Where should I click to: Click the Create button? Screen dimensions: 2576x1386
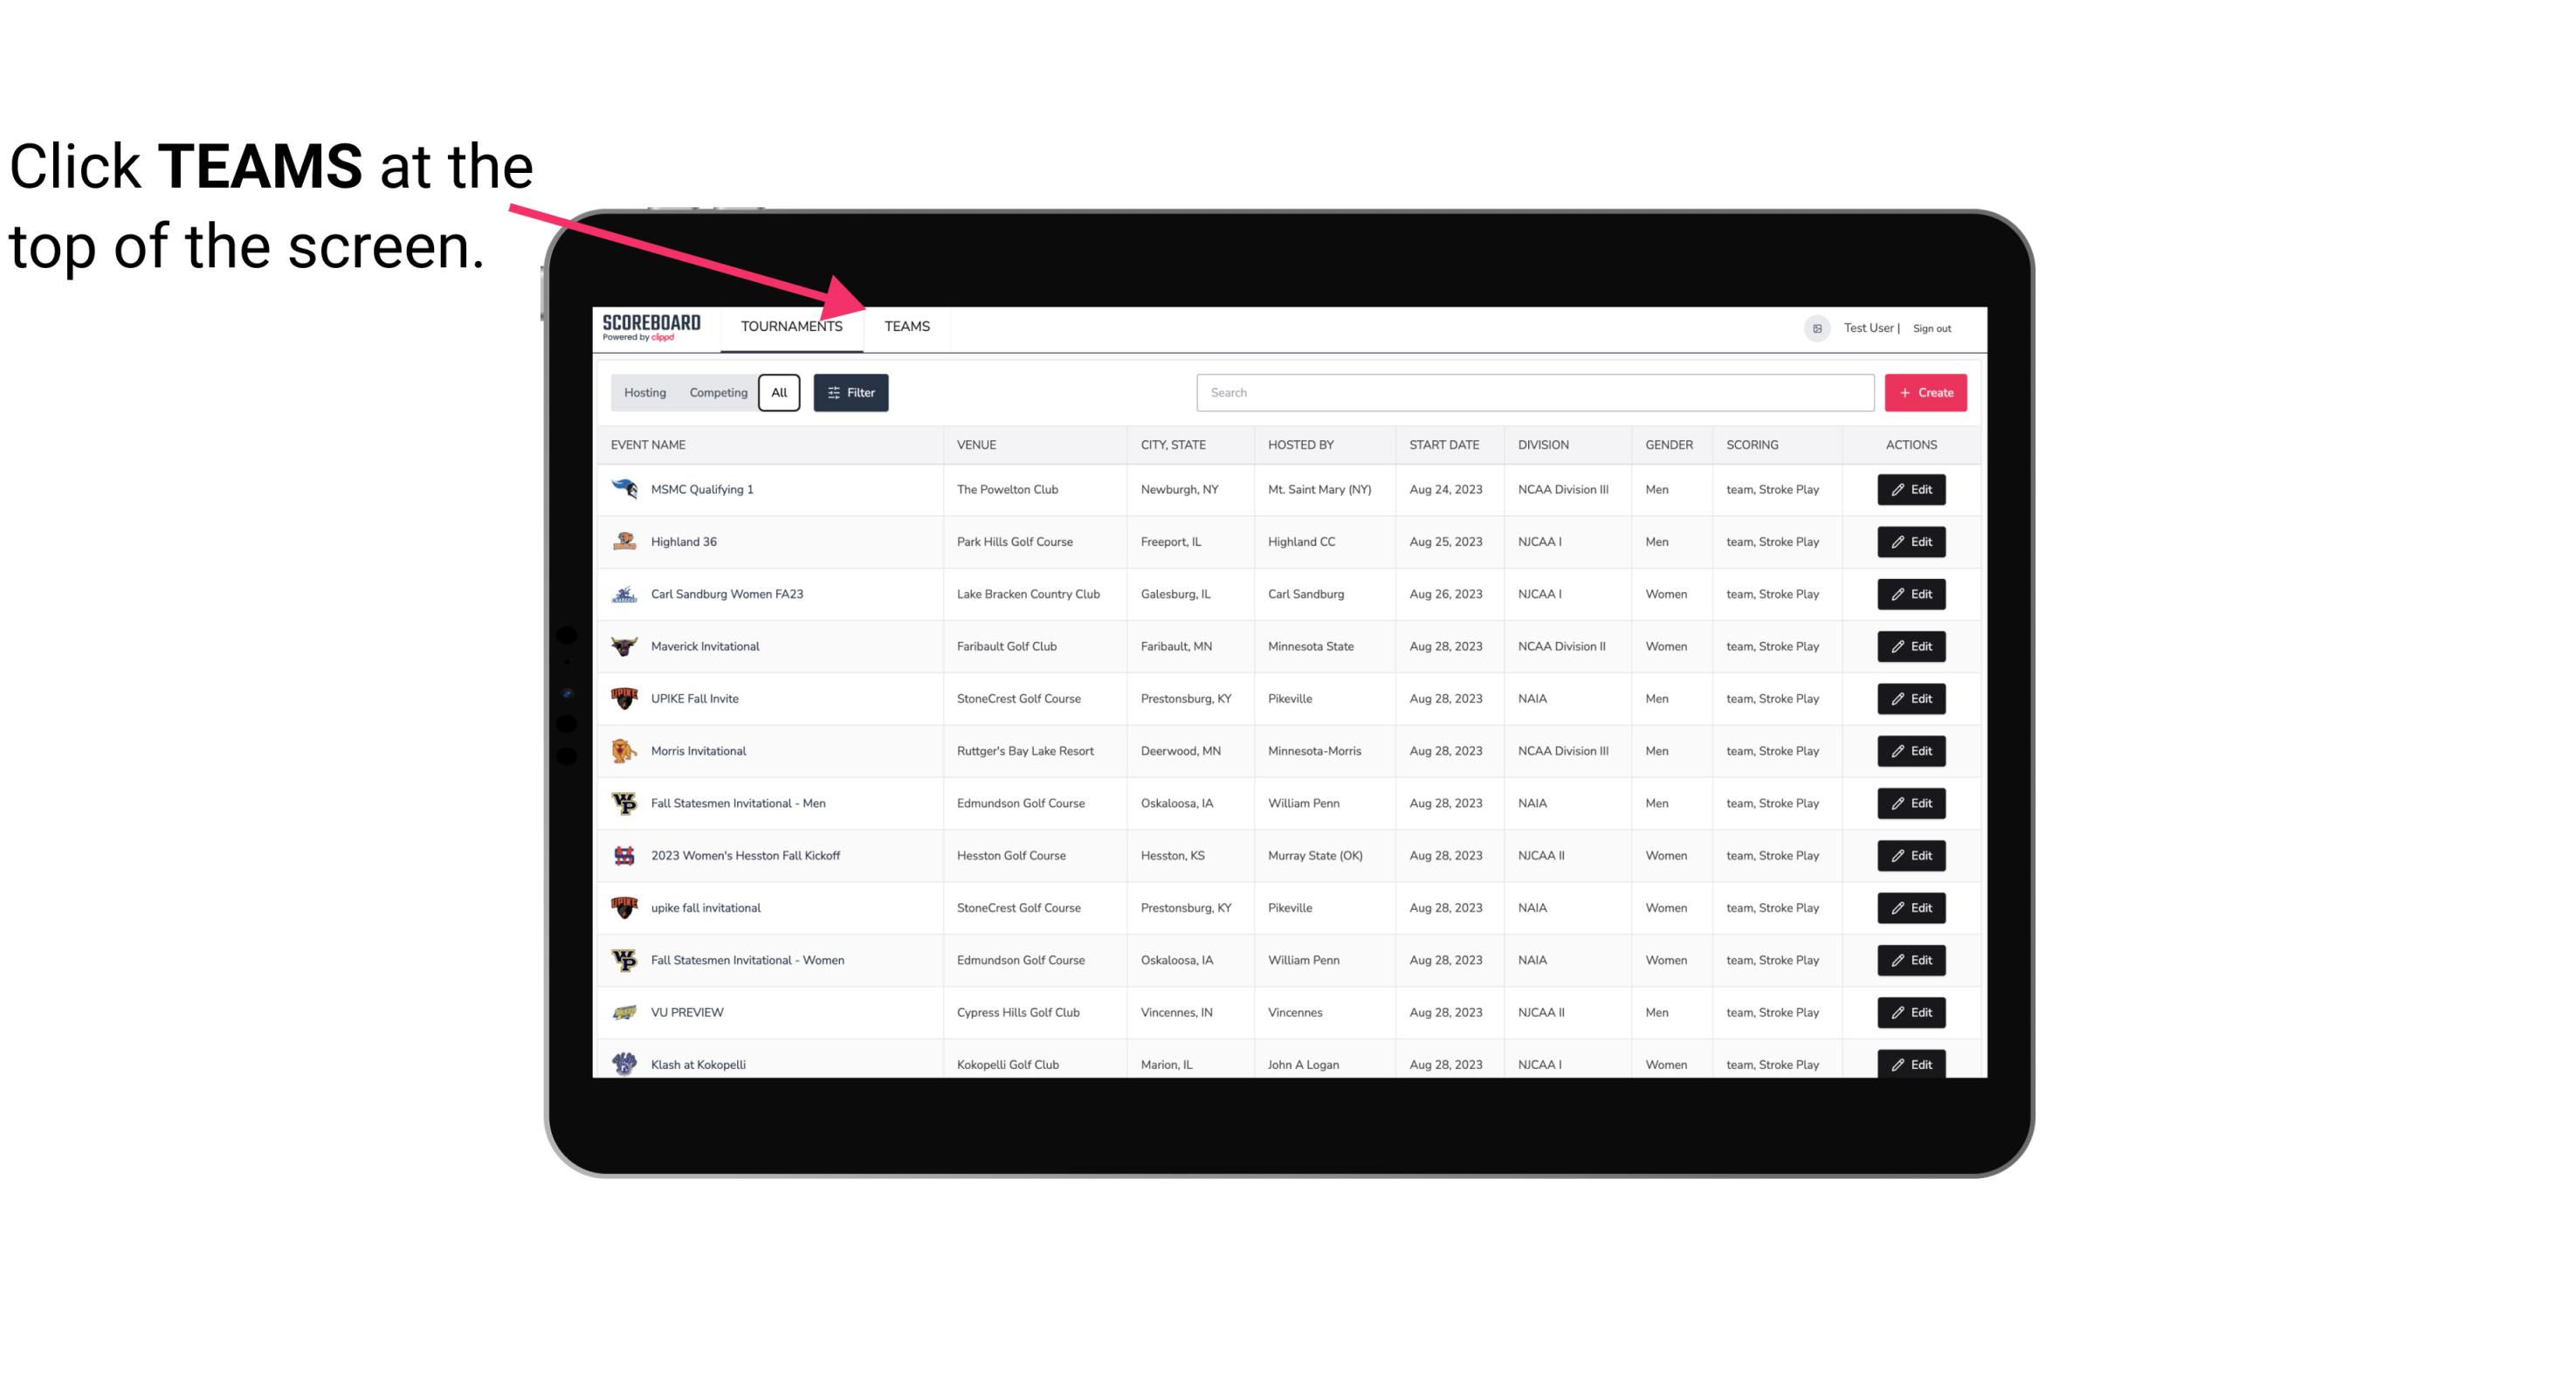(x=1925, y=393)
